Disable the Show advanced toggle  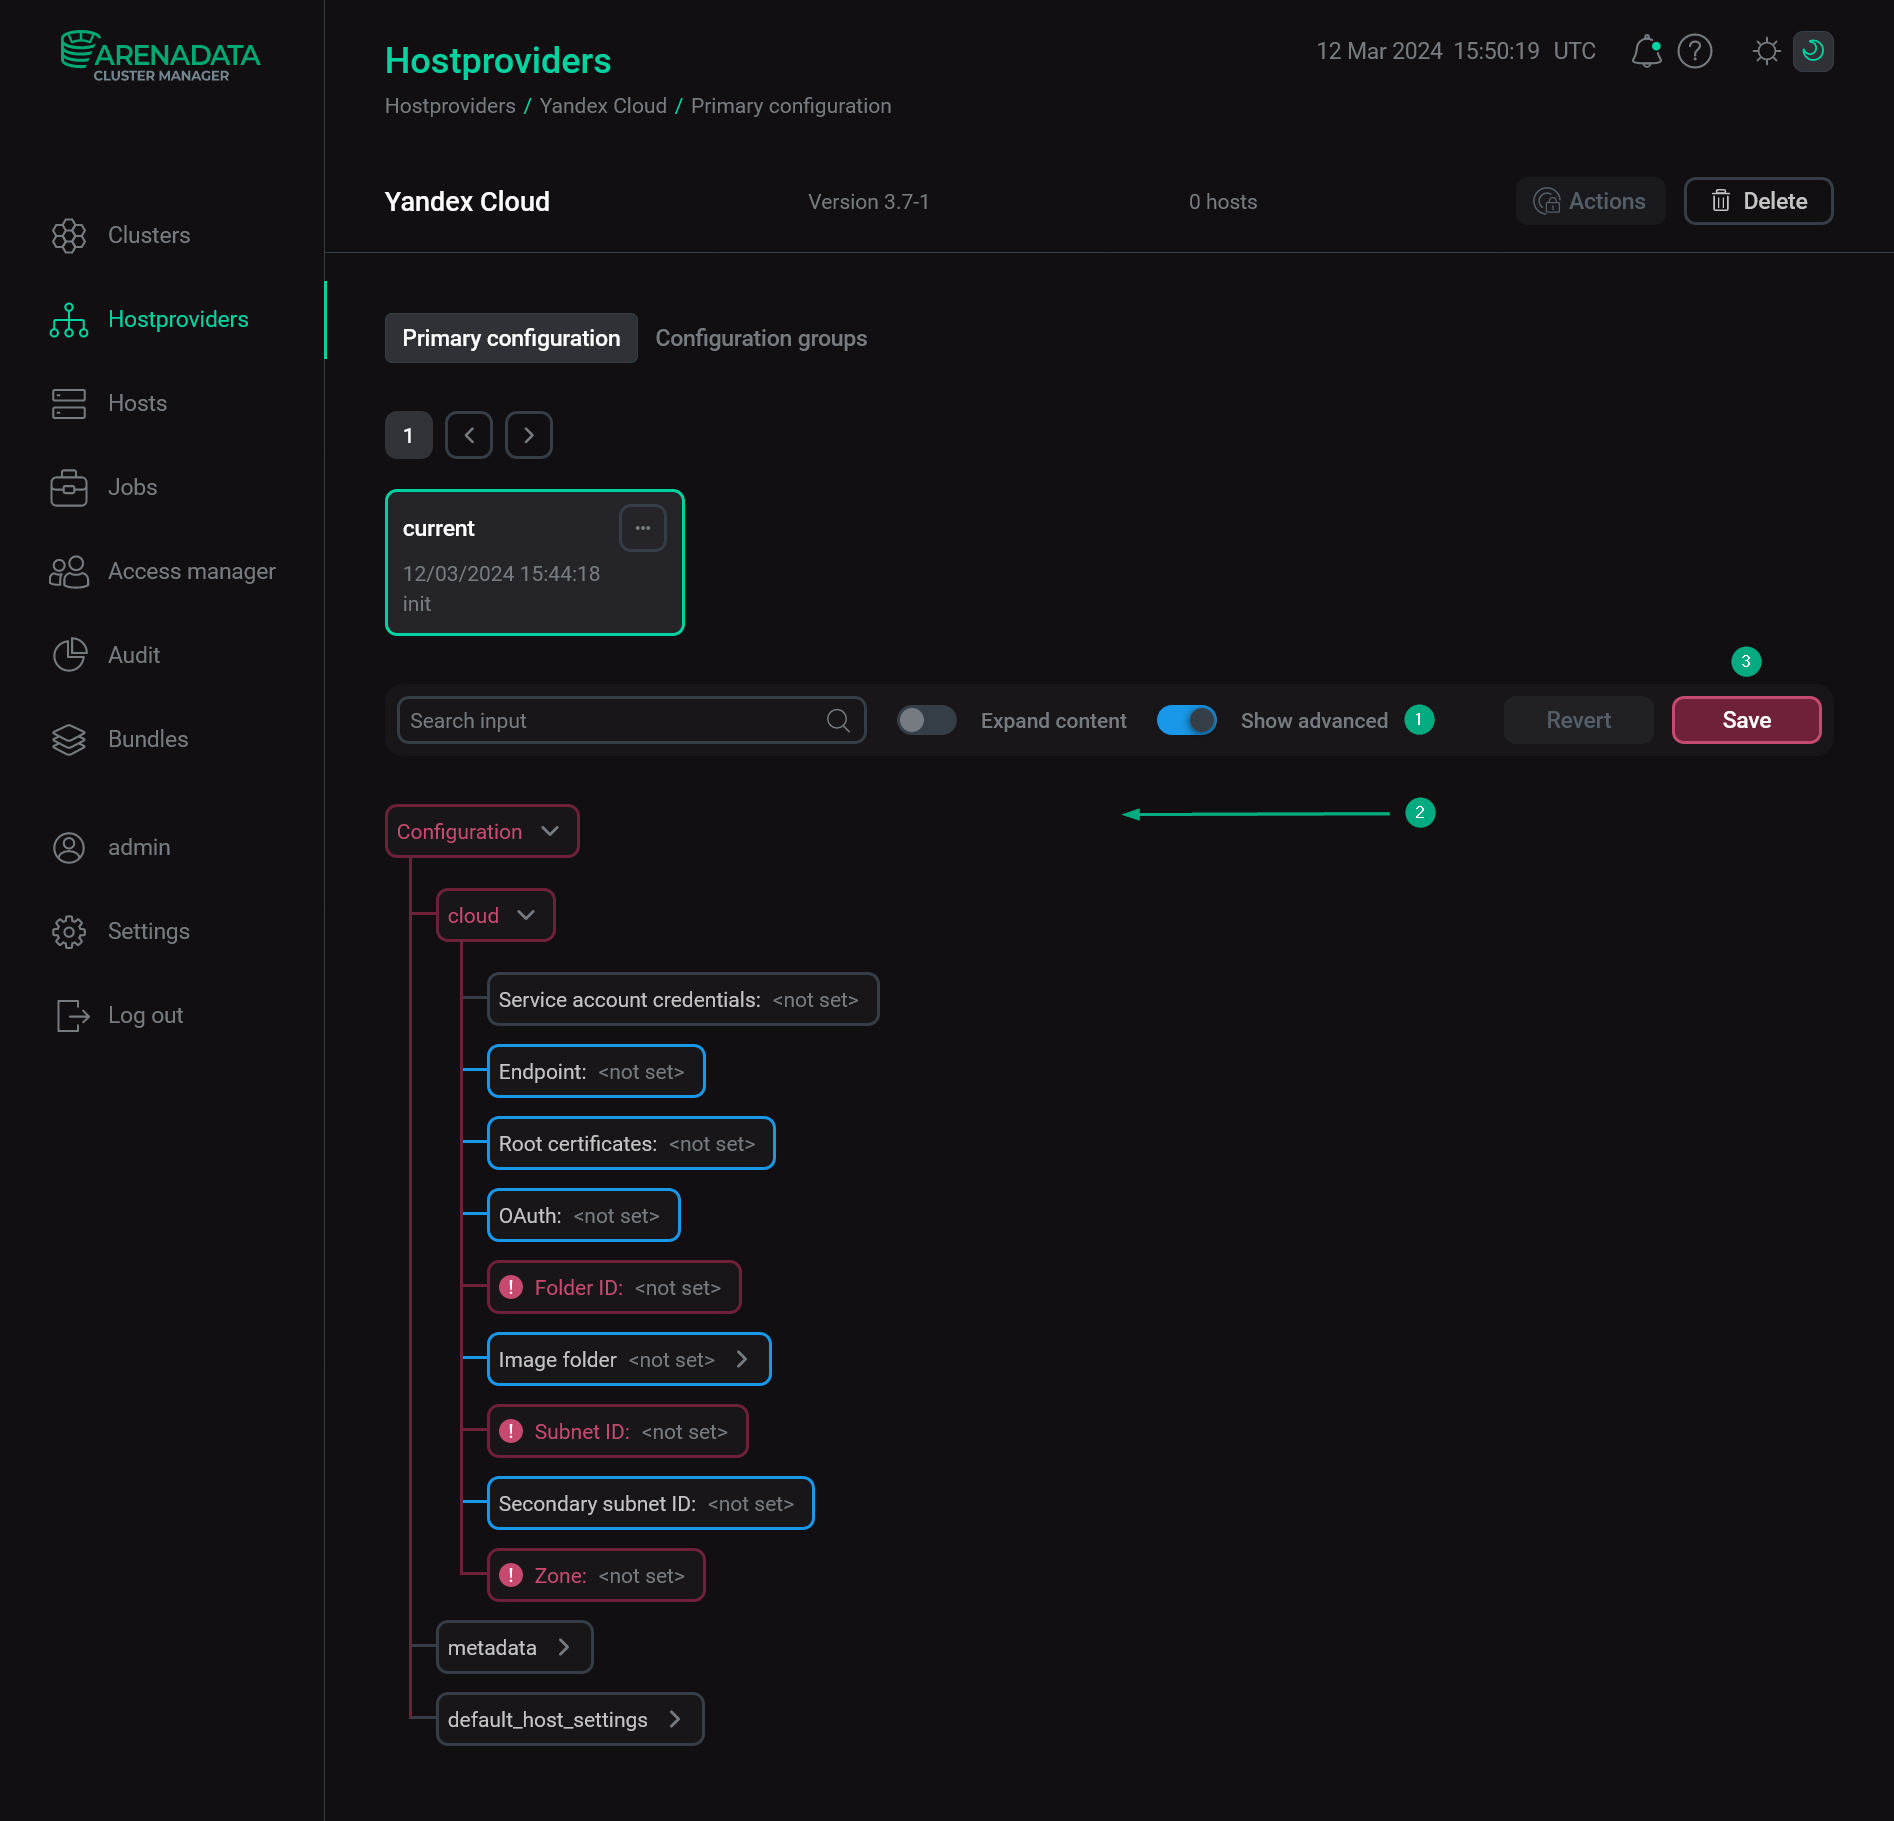coord(1187,720)
